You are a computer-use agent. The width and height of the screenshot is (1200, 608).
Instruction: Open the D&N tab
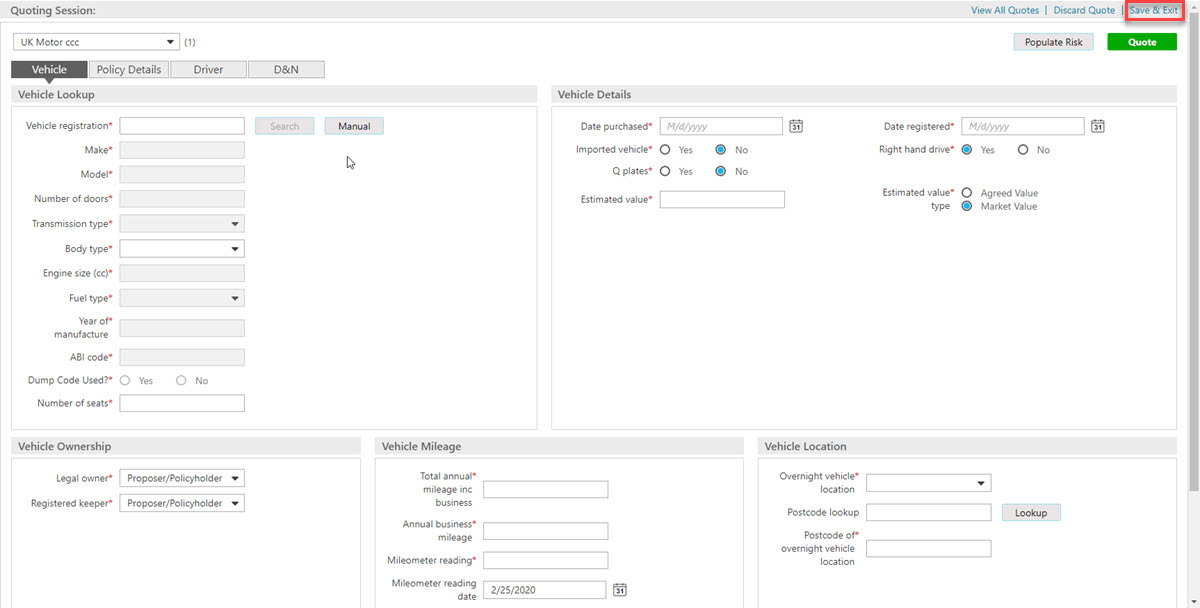pos(286,70)
